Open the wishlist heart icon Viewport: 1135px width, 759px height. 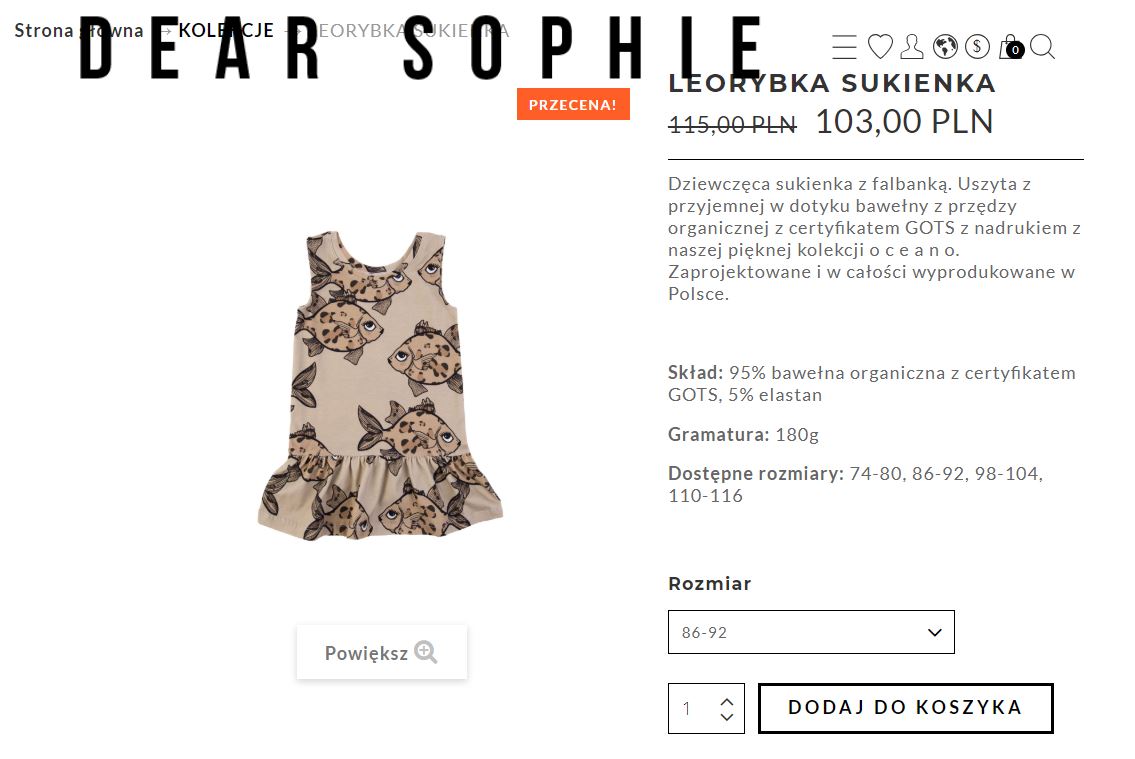tap(880, 47)
